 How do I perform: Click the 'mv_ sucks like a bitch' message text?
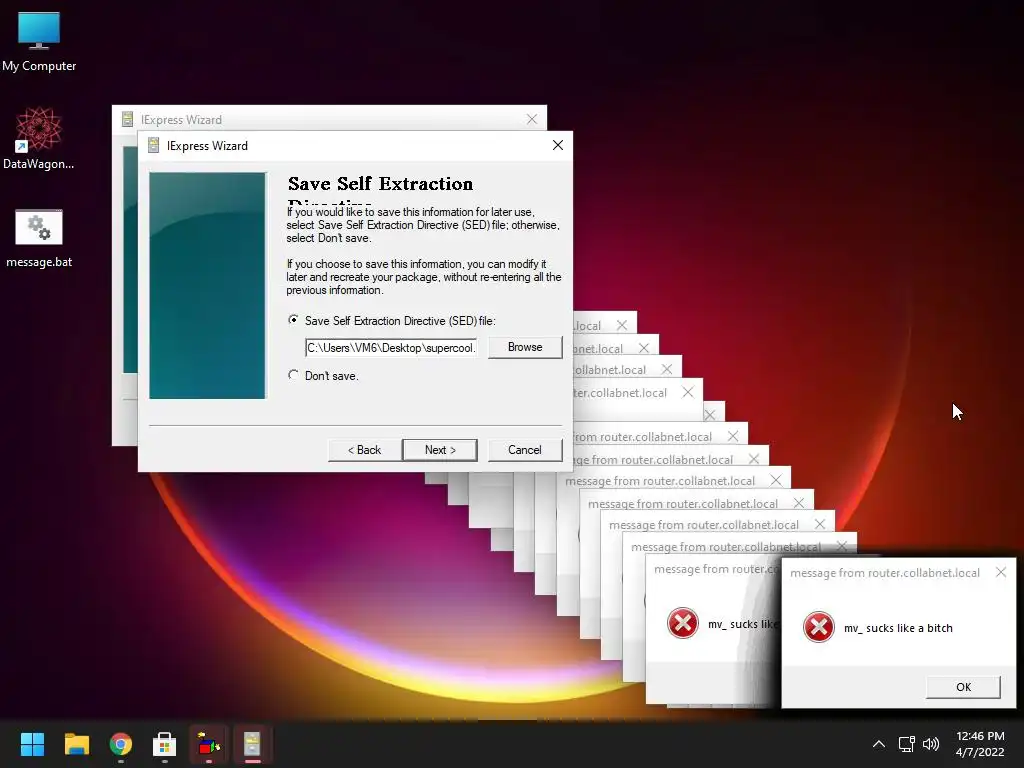pyautogui.click(x=898, y=628)
